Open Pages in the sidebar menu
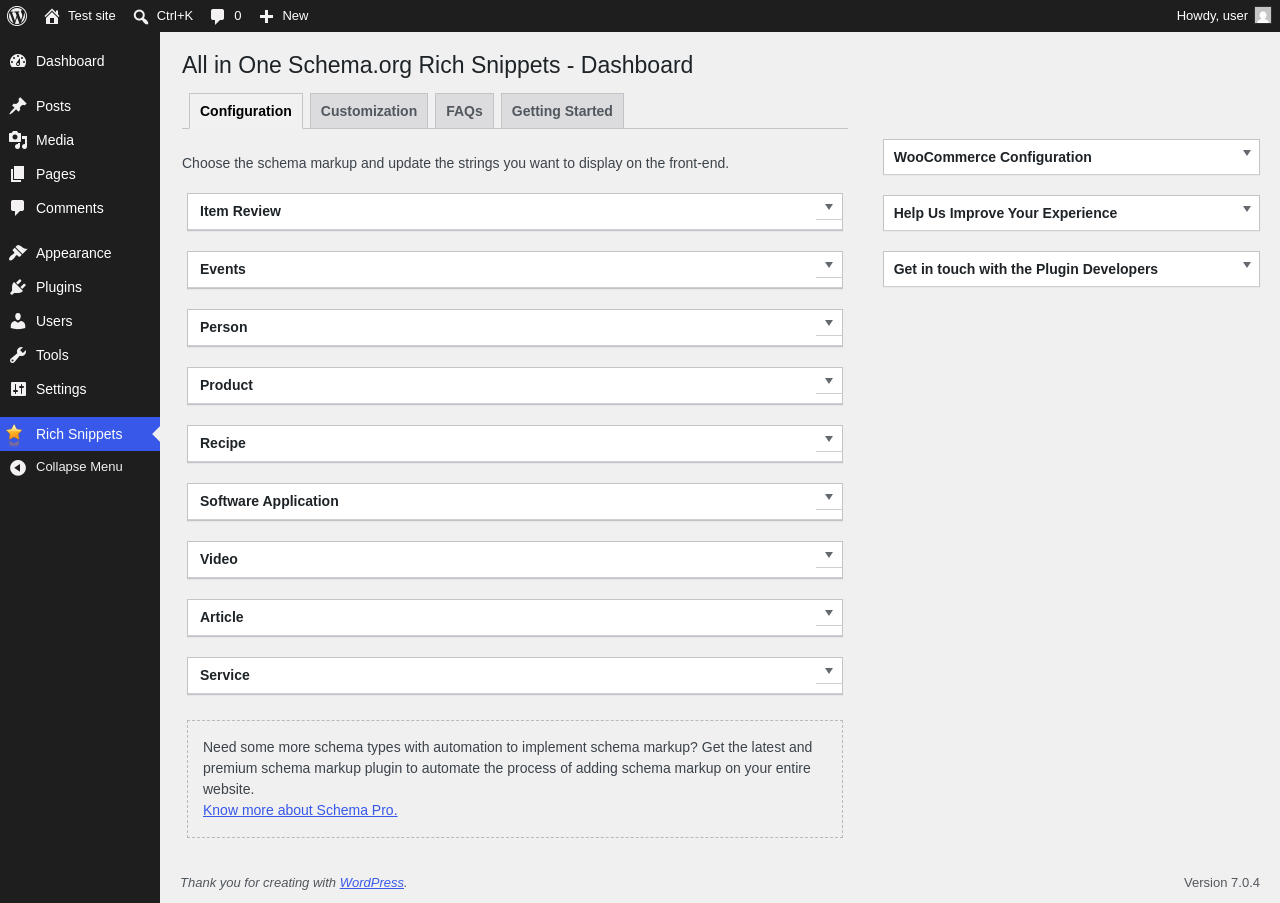 point(80,174)
